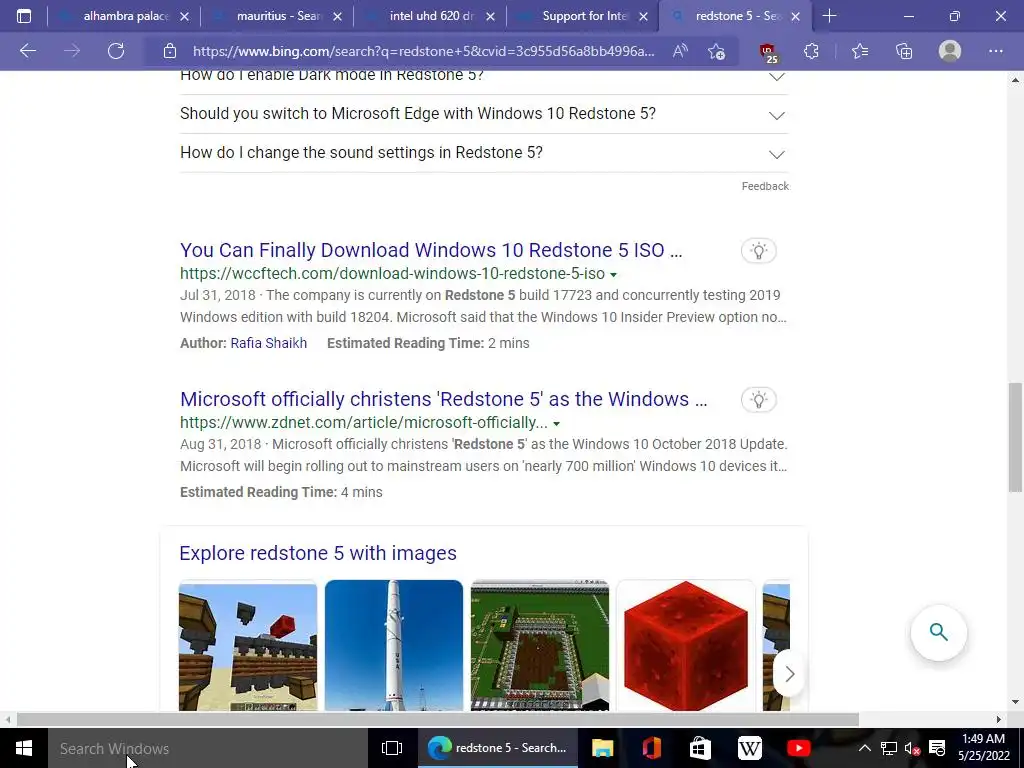
Task: Close the mauritius tab
Action: tap(337, 16)
